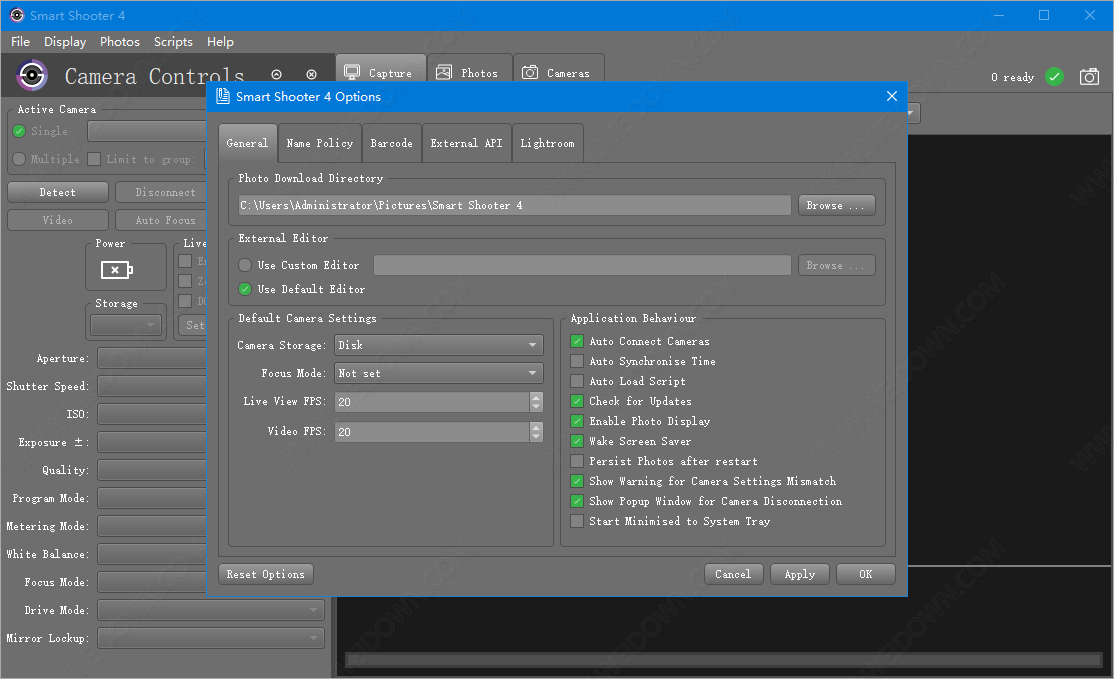This screenshot has height=679, width=1114.
Task: Click the camera shoot icon at top right
Action: click(x=1089, y=77)
